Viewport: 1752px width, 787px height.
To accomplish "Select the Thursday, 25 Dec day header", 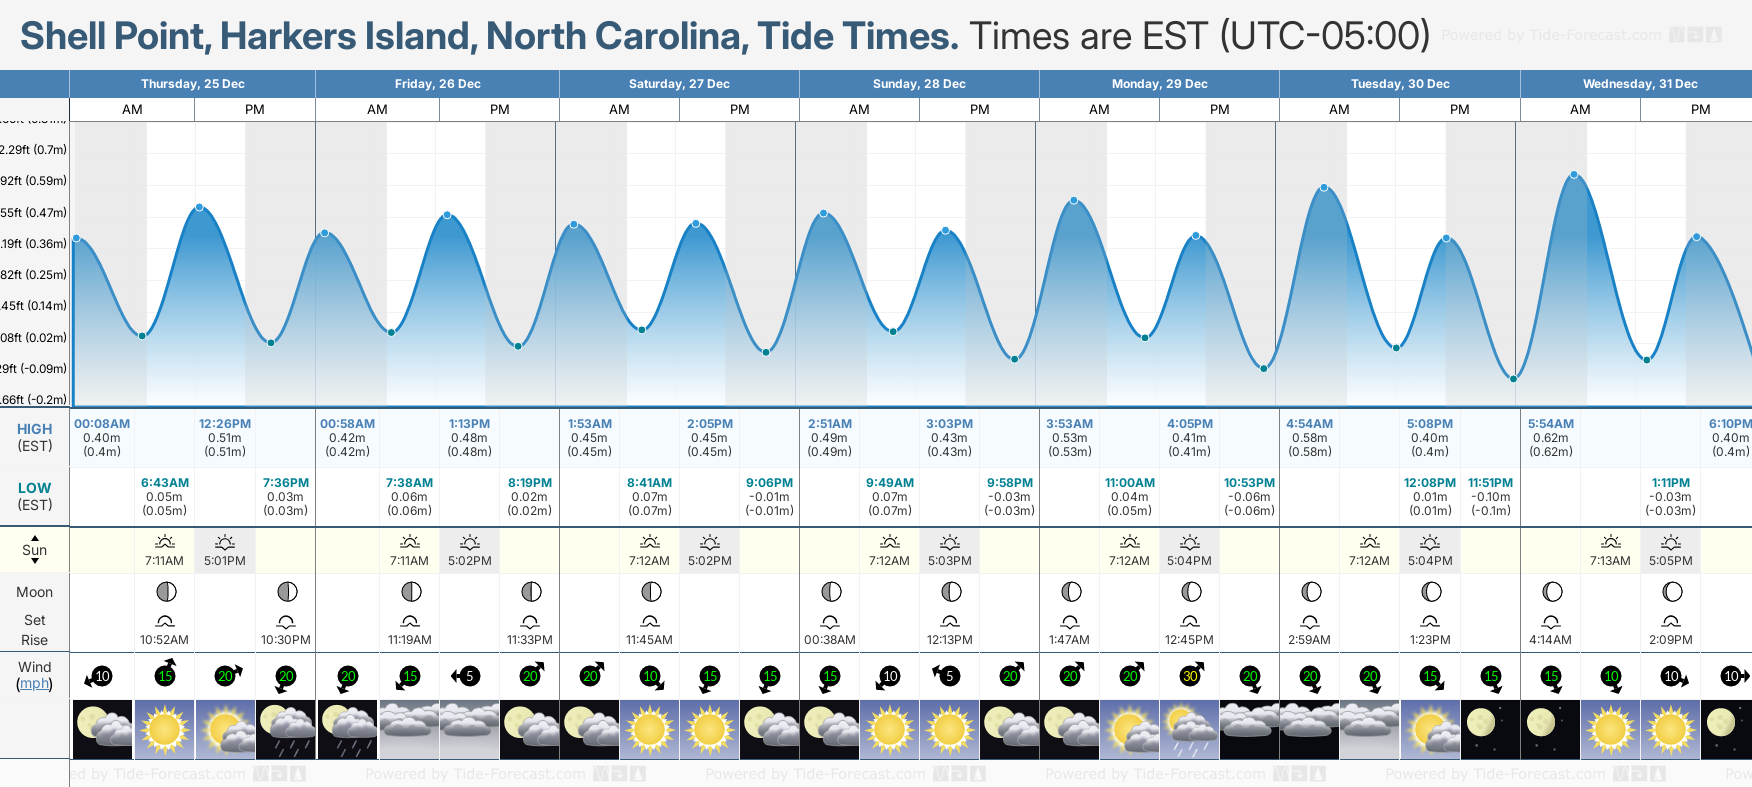I will click(x=193, y=84).
